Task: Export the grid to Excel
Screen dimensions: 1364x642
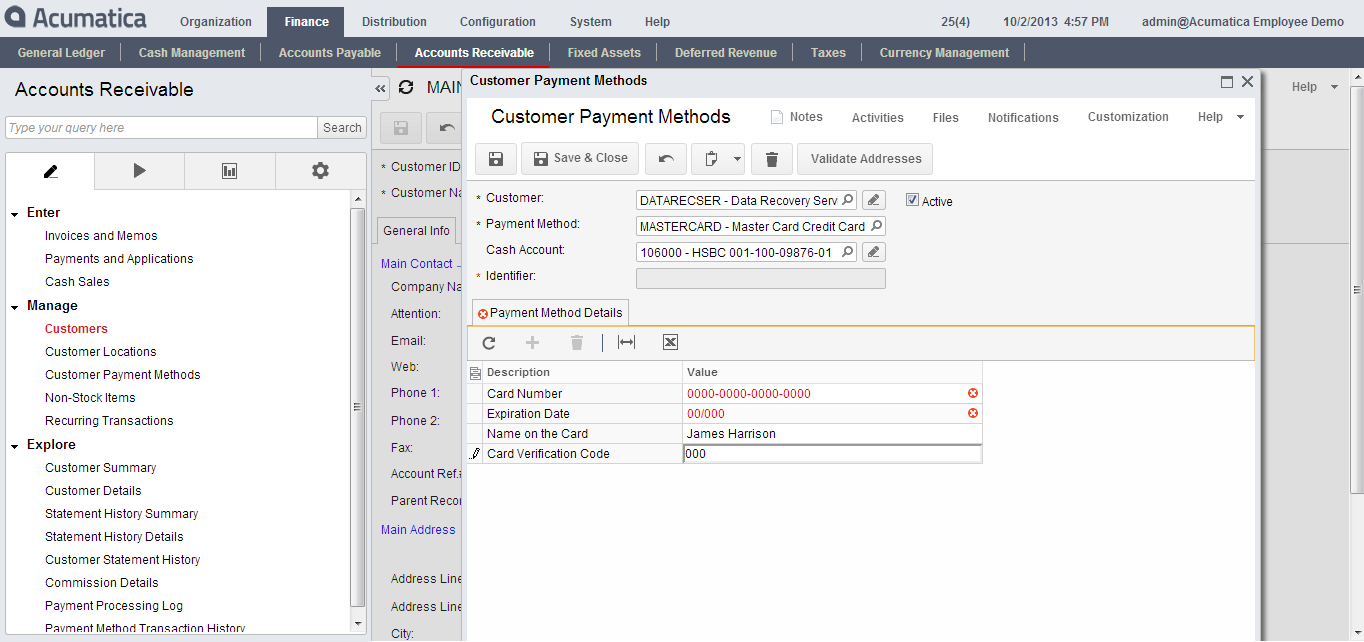Action: tap(670, 343)
